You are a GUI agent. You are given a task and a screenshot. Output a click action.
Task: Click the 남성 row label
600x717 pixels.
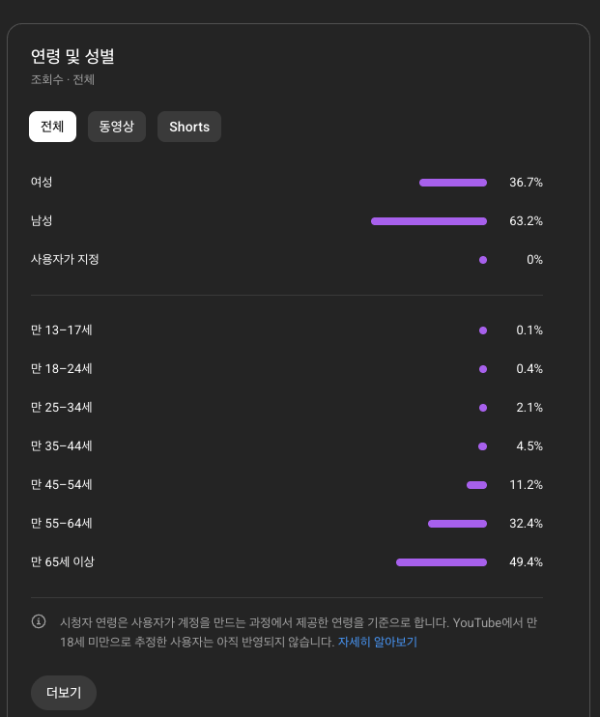point(42,221)
